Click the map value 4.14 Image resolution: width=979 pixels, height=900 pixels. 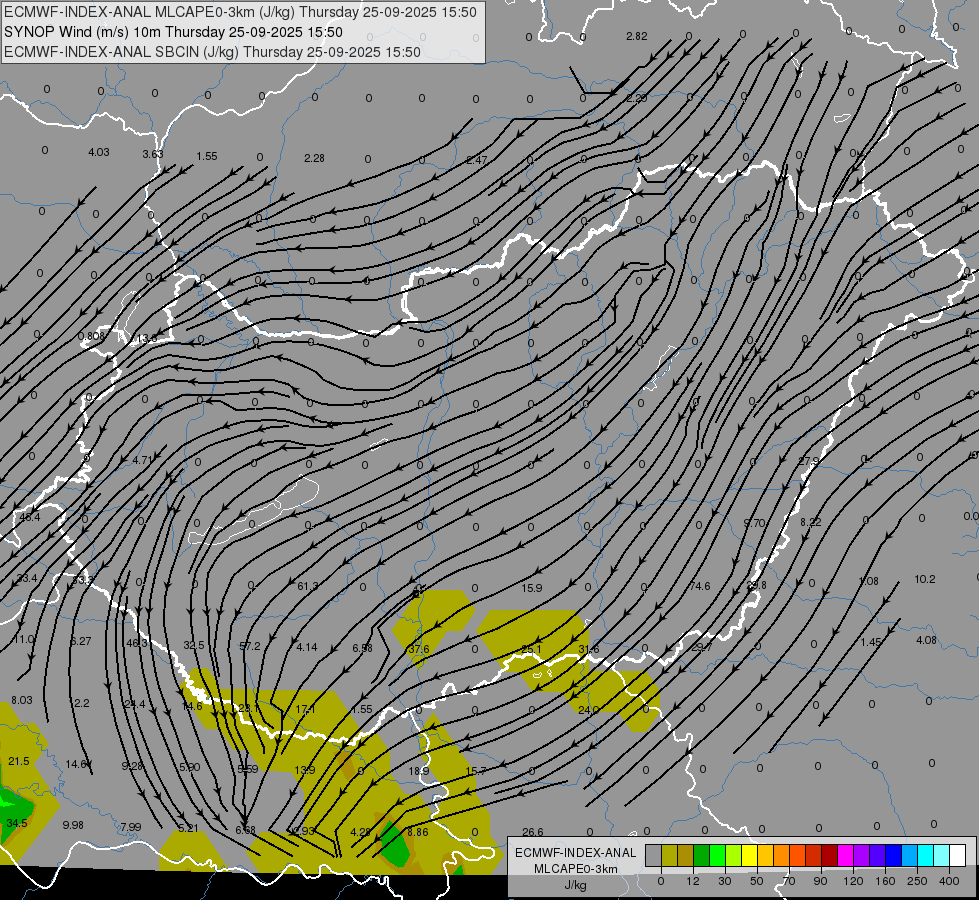click(x=307, y=647)
